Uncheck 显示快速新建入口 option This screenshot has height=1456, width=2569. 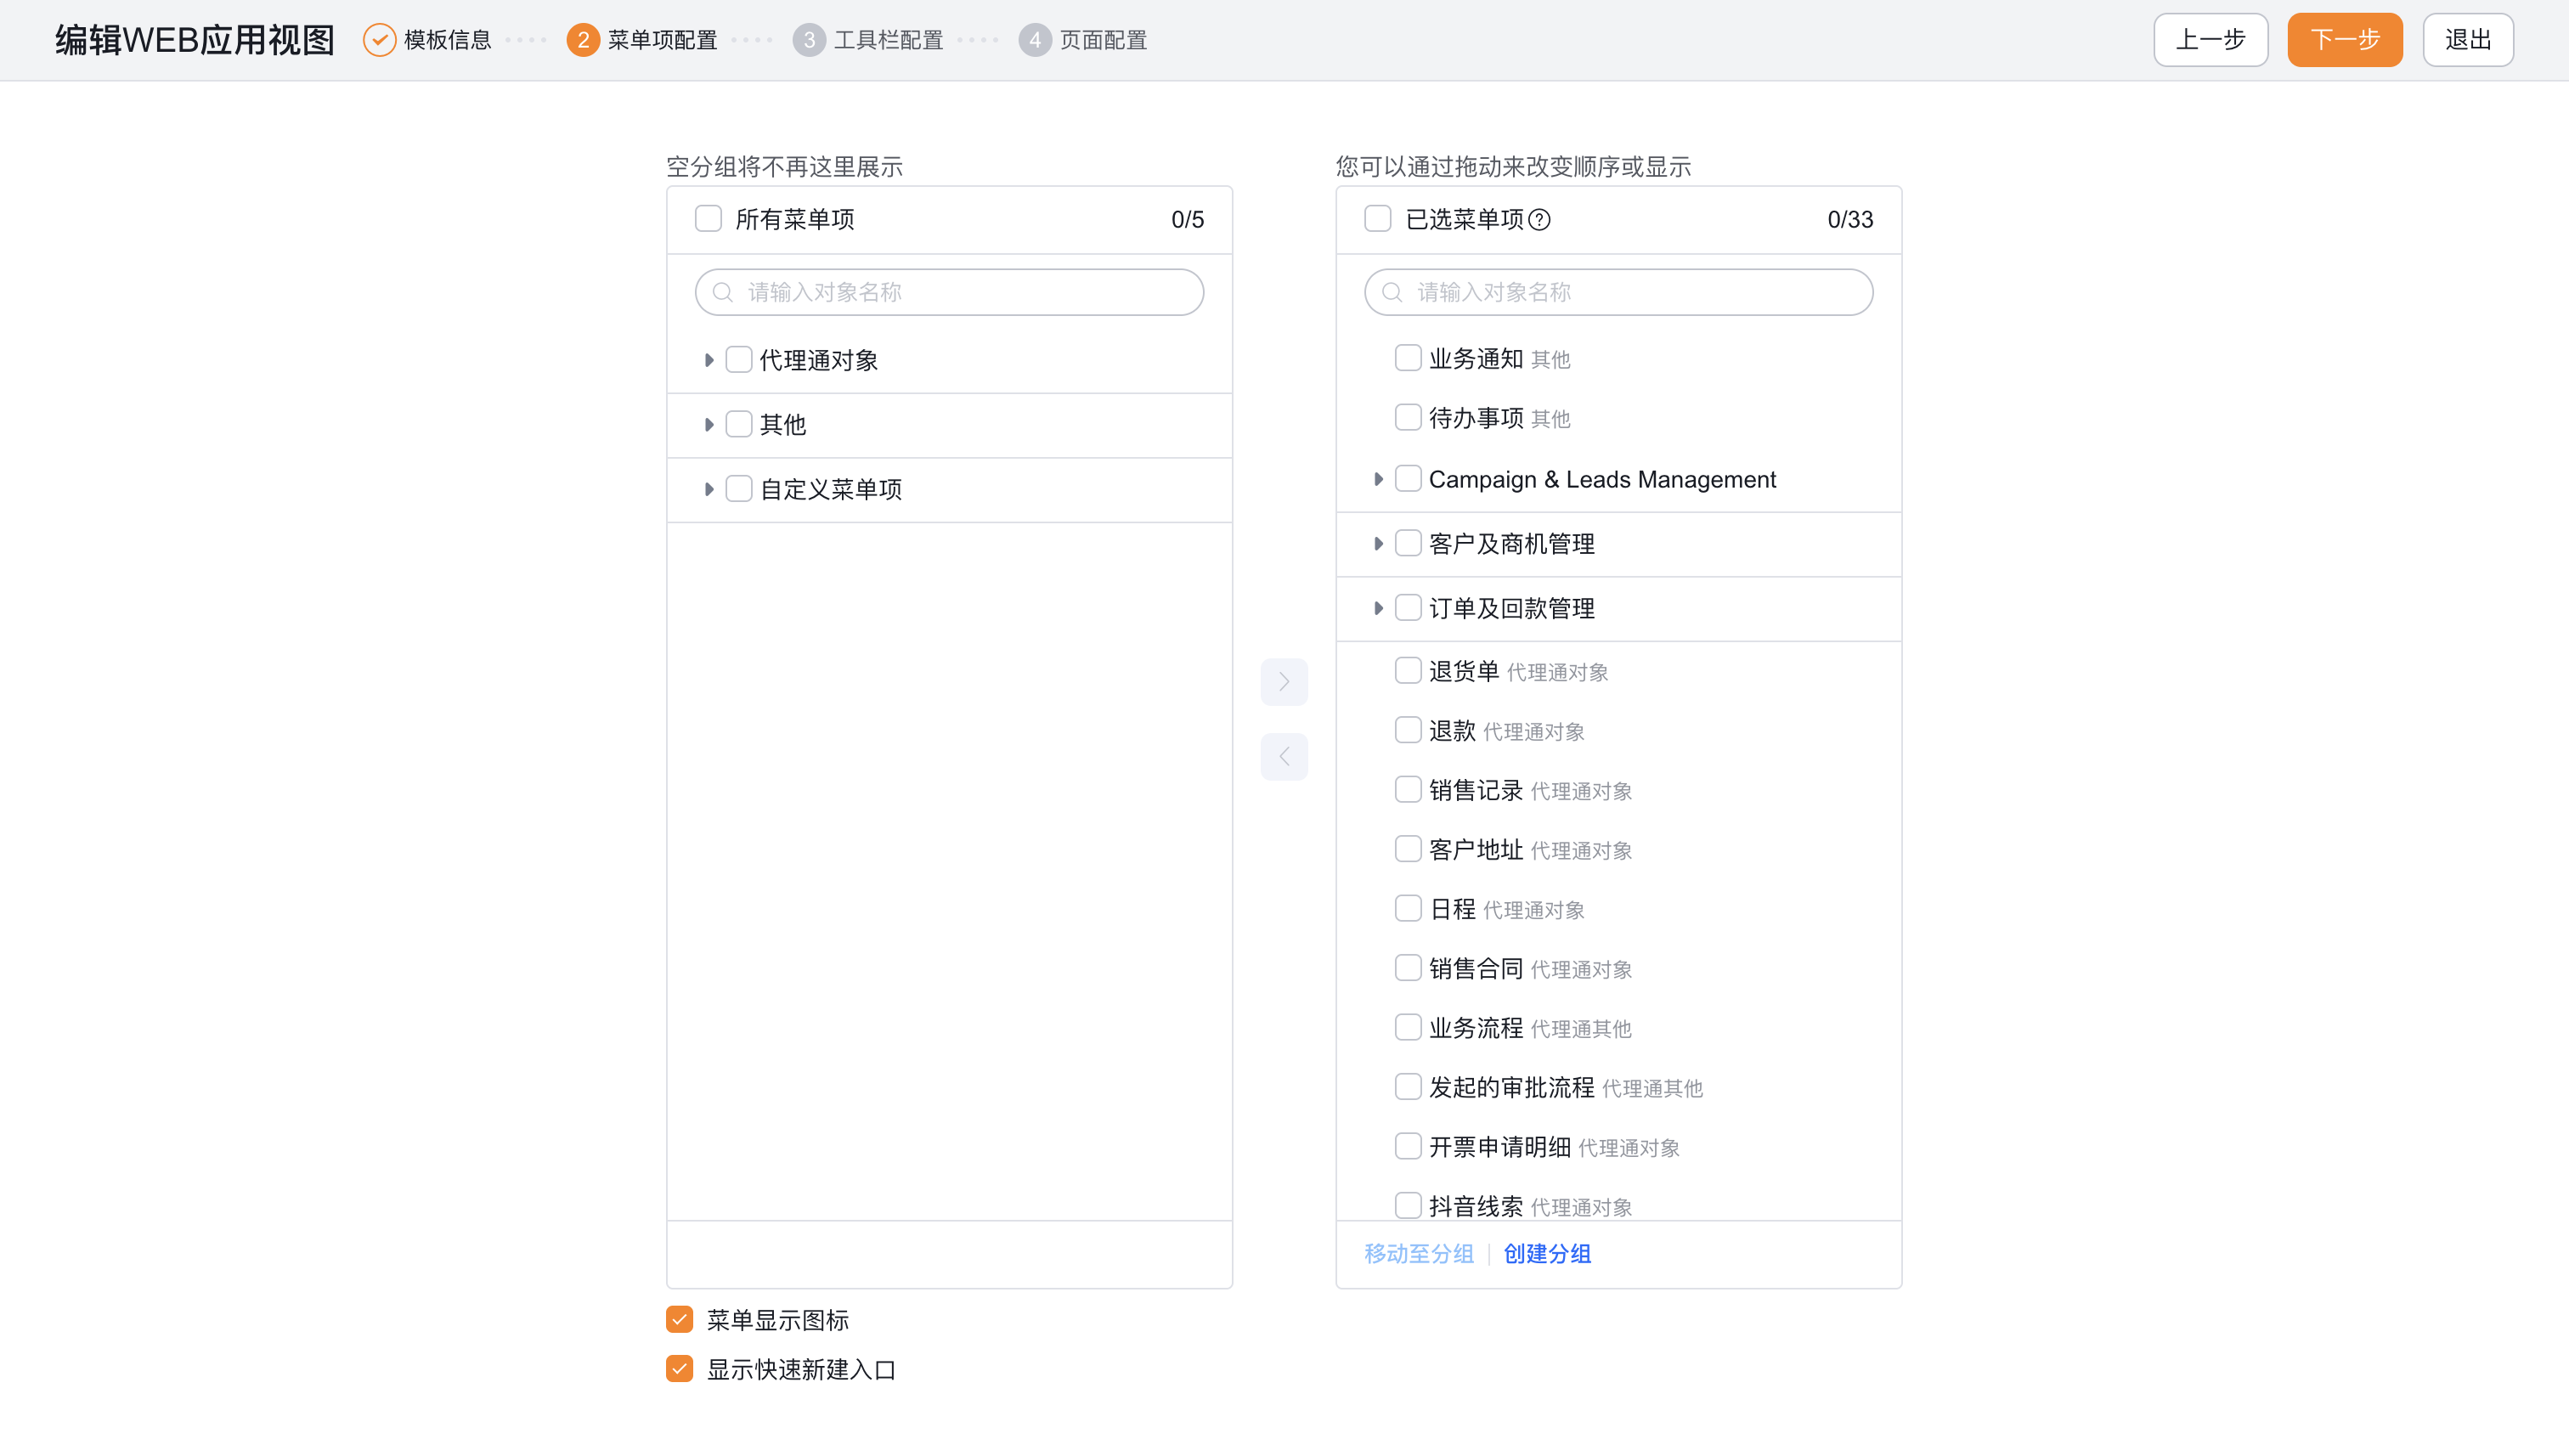[x=680, y=1369]
